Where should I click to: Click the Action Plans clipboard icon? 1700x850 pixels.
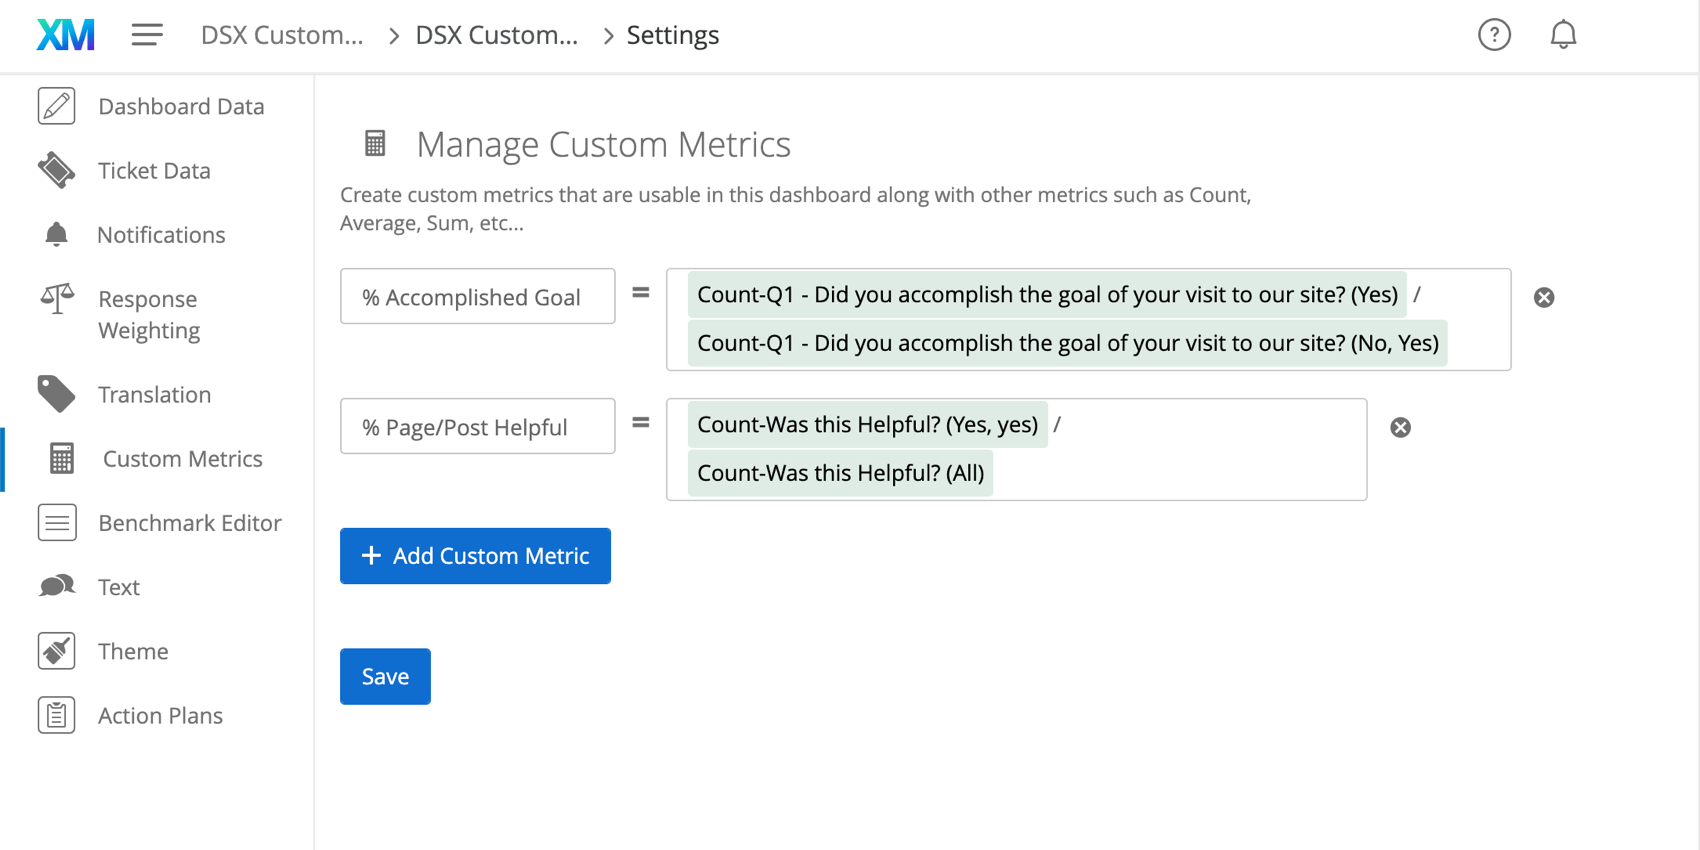(57, 715)
